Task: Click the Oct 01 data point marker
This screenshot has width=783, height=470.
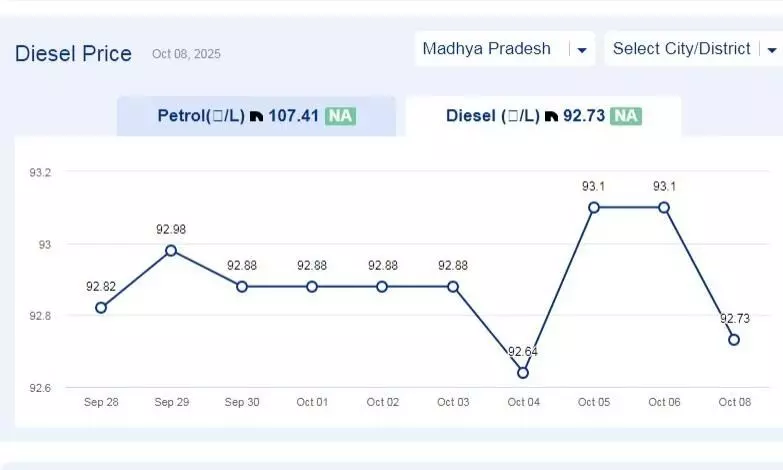Action: point(312,286)
